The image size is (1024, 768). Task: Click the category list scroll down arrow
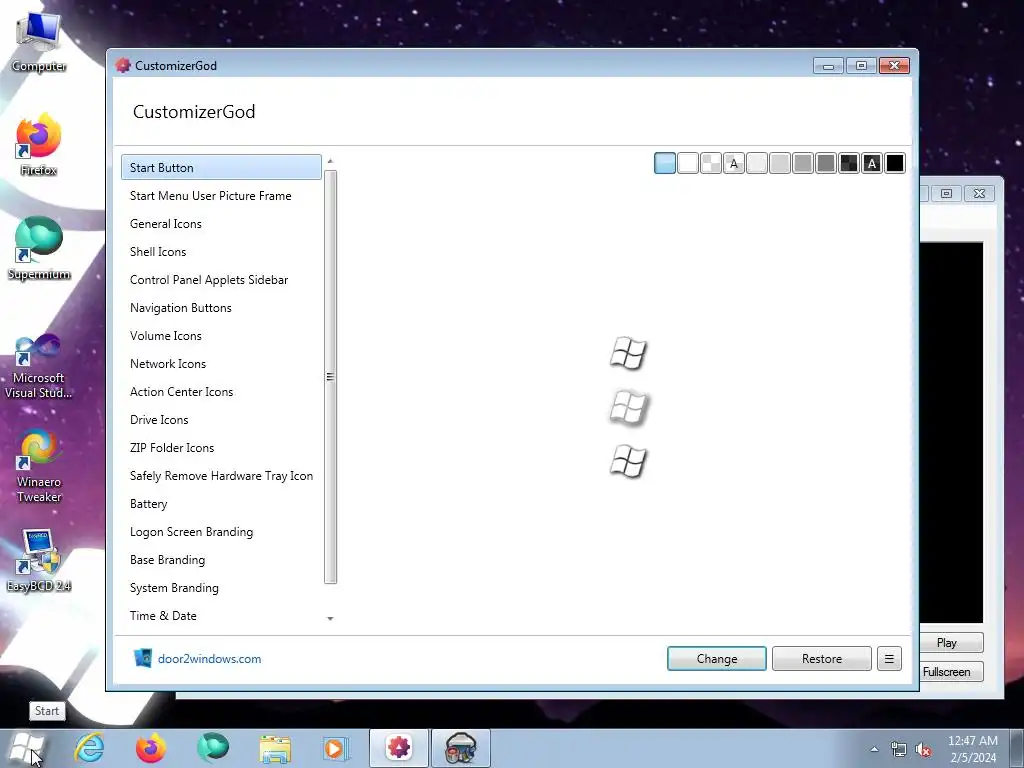click(330, 618)
